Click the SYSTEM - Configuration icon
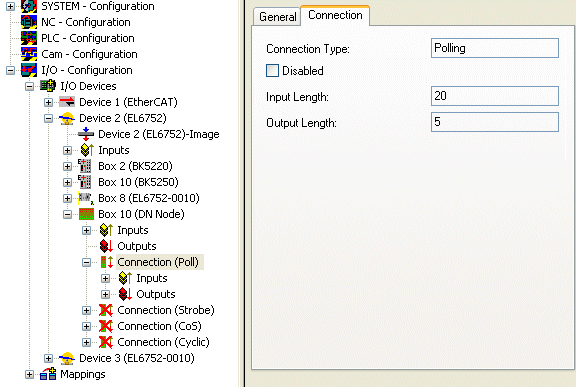The height and width of the screenshot is (387, 576). pyautogui.click(x=29, y=6)
